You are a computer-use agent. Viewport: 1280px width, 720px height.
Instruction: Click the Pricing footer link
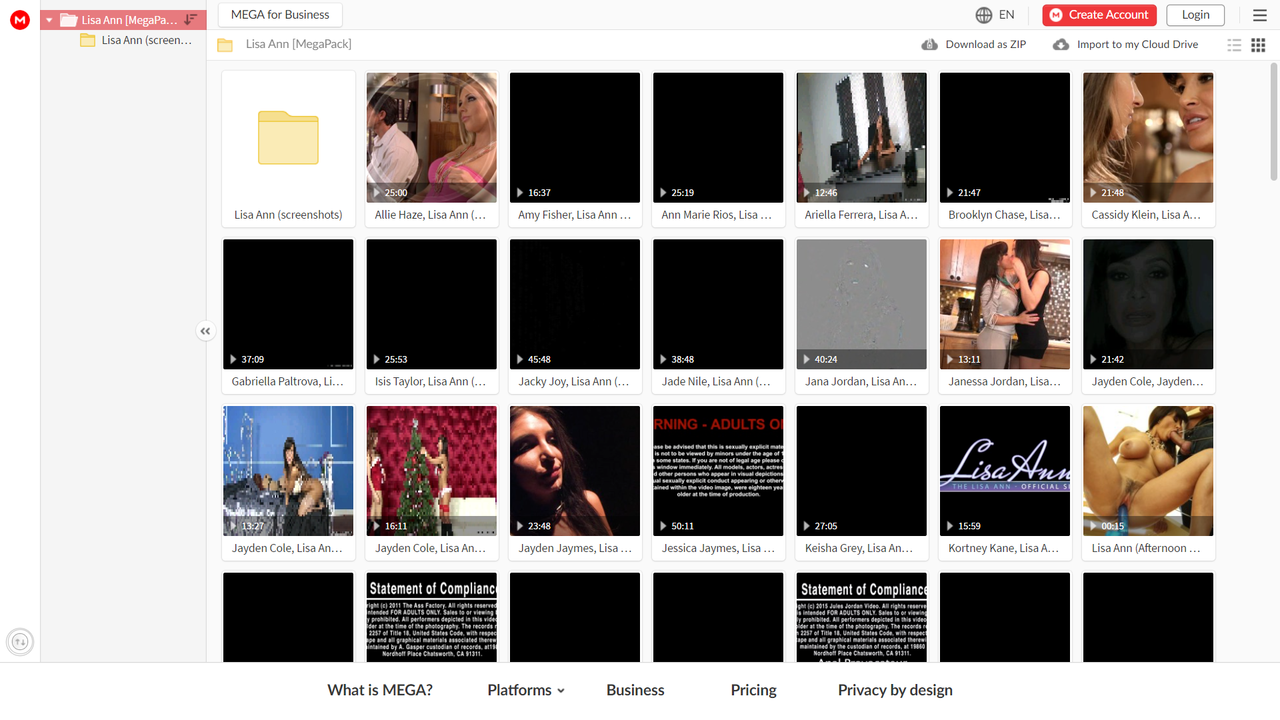[x=753, y=690]
